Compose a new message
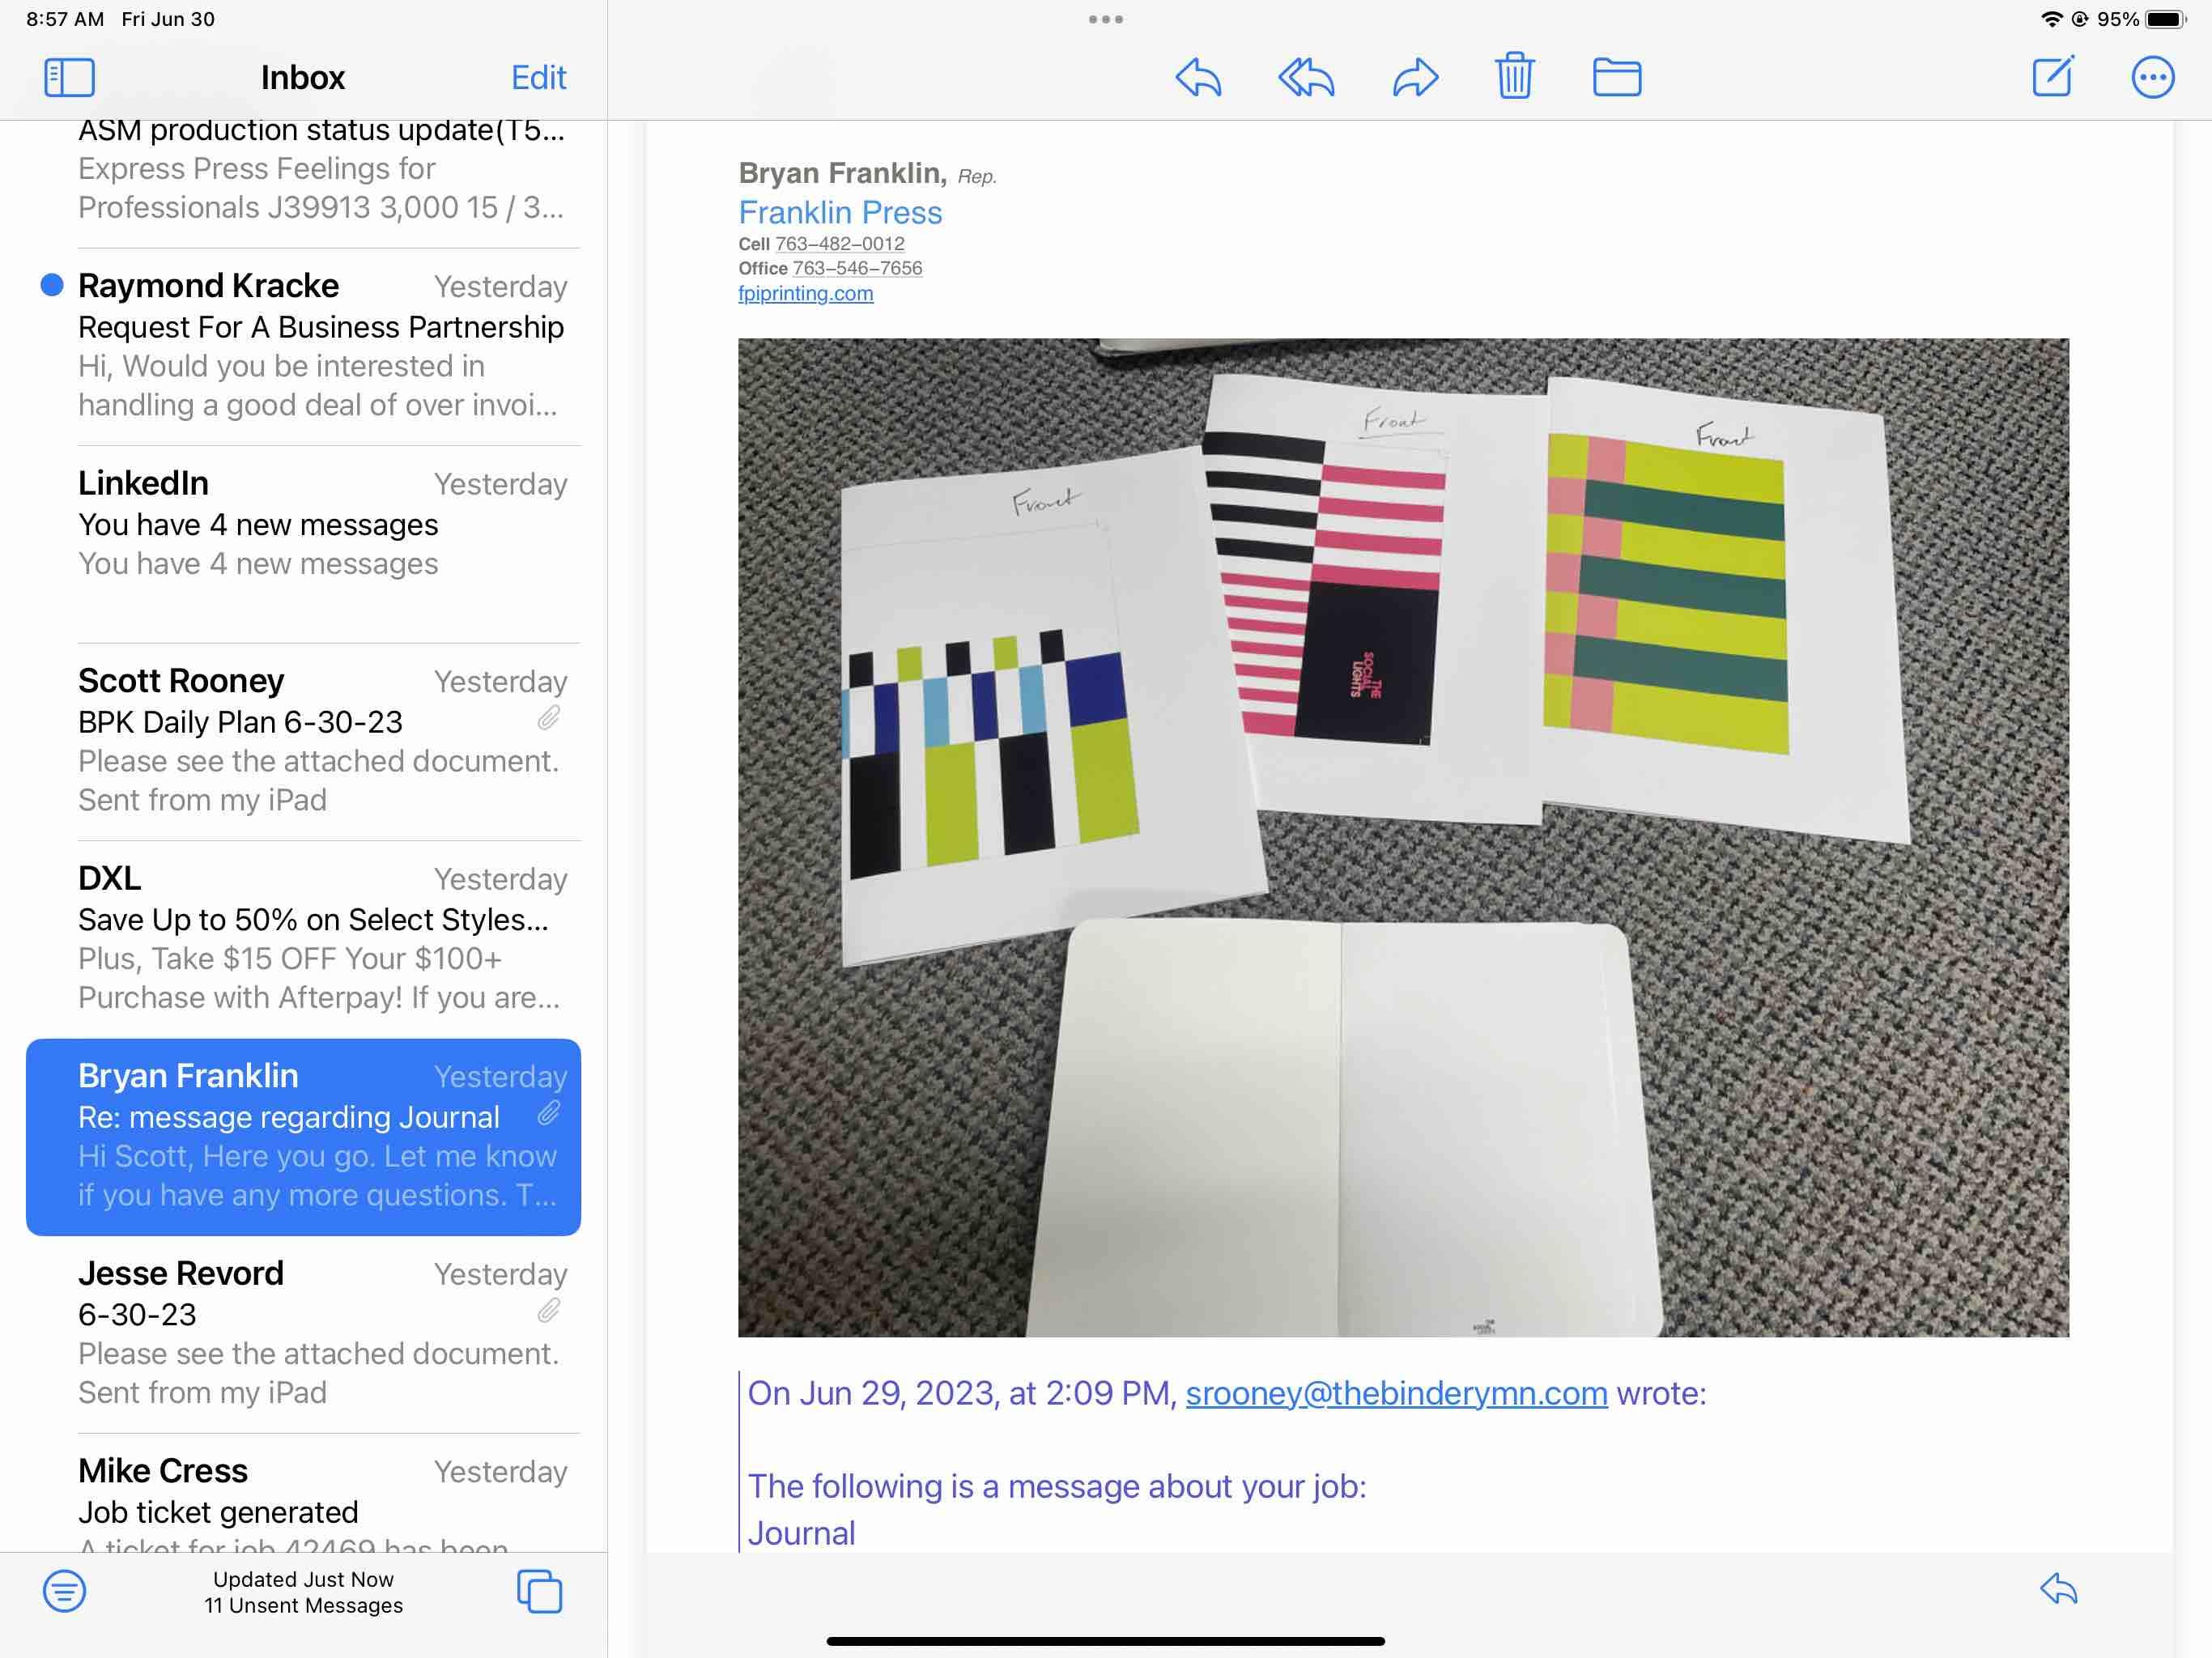The width and height of the screenshot is (2212, 1658). click(2053, 77)
